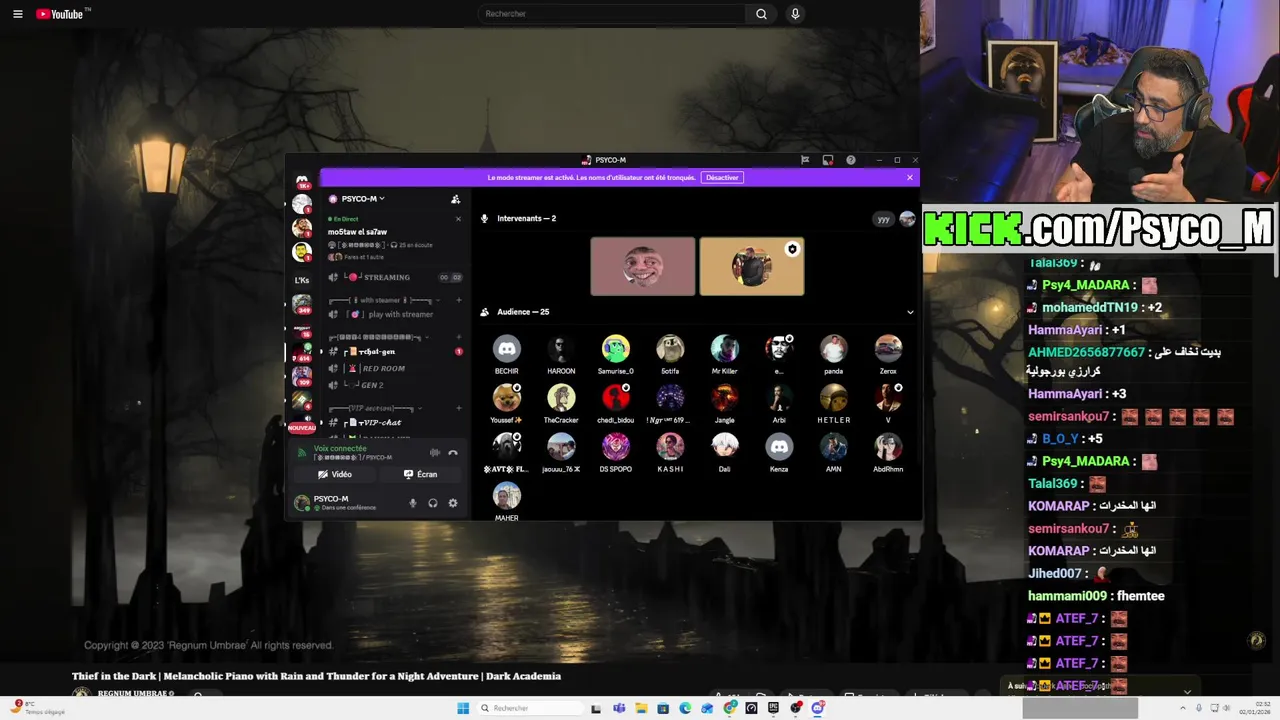Open Microsoft Edge from taskbar
The image size is (1280, 720).
[685, 708]
